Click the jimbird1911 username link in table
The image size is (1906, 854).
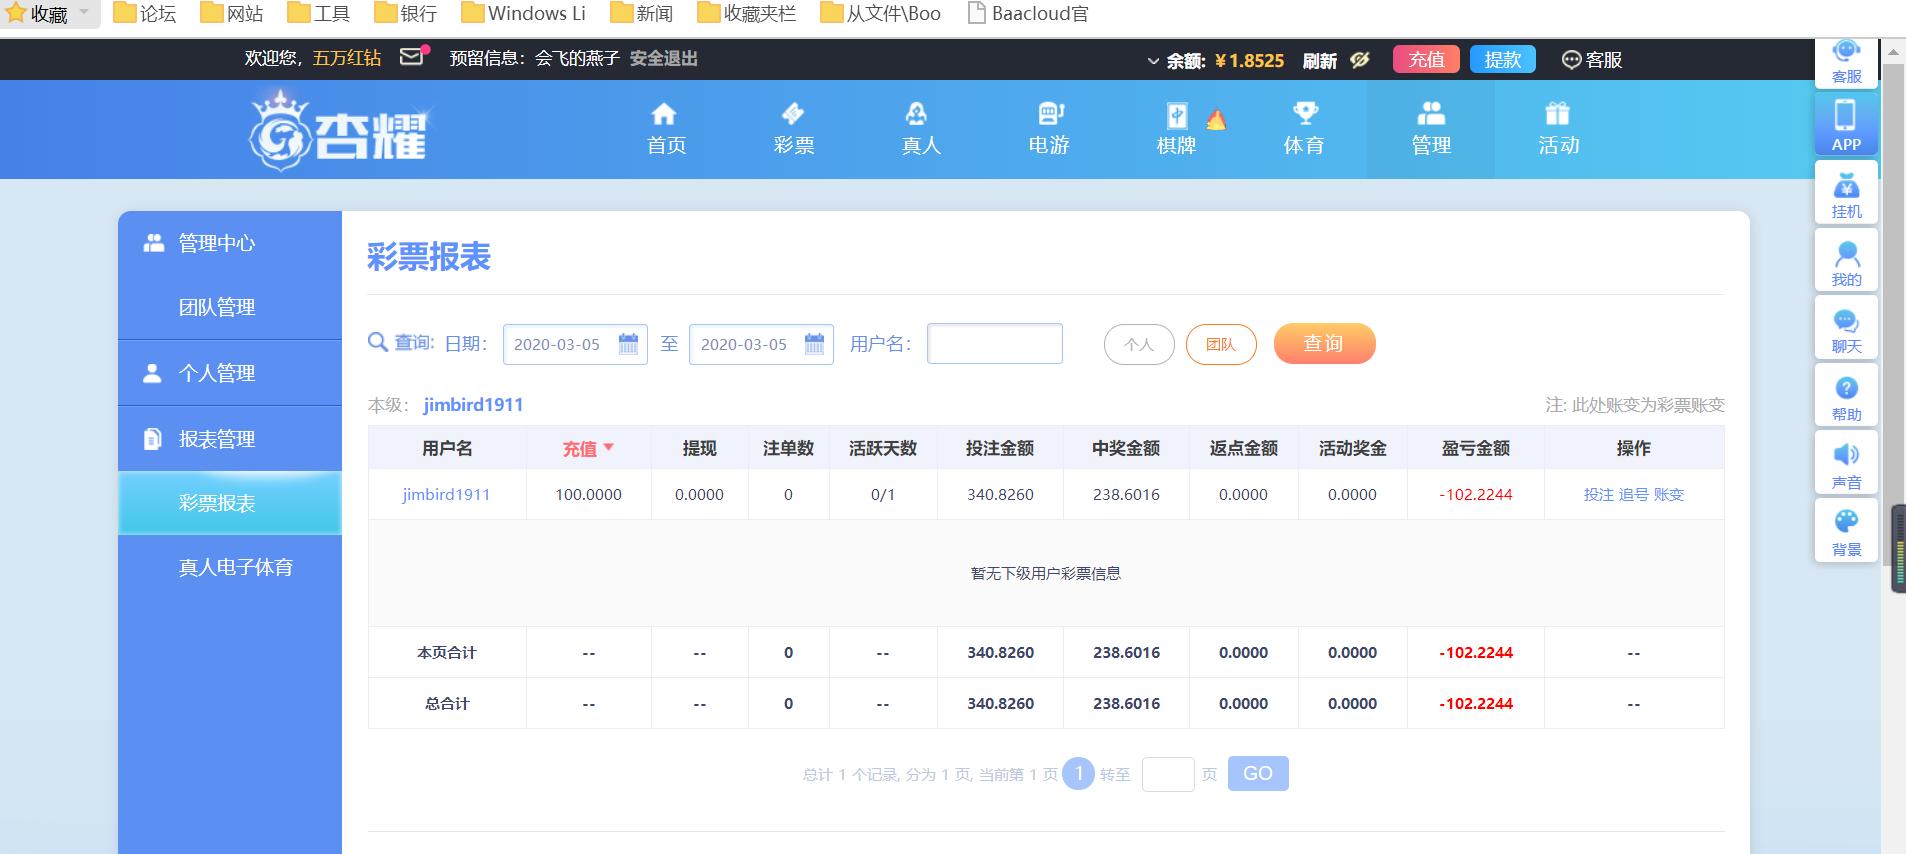(446, 494)
